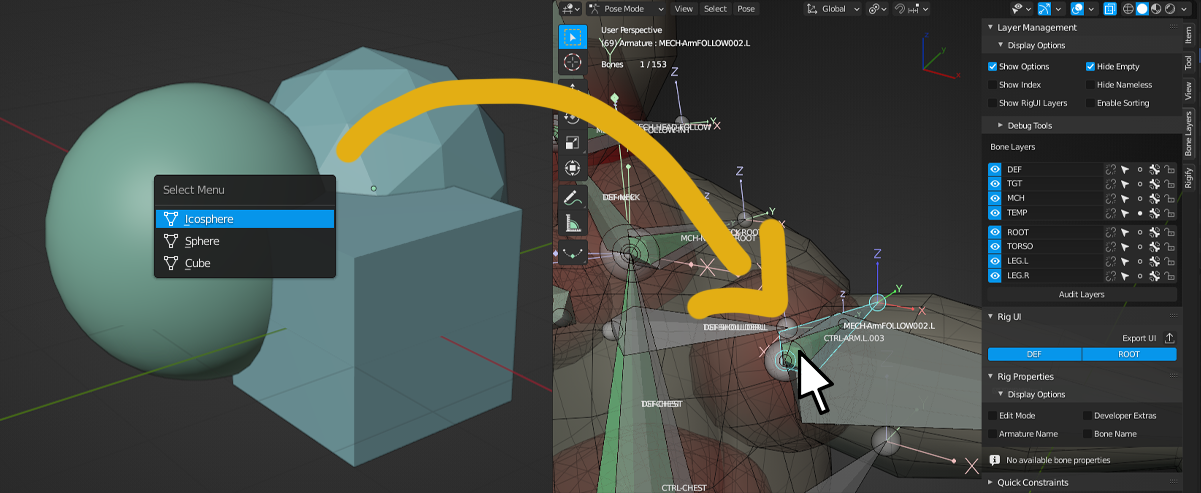This screenshot has height=493, width=1201.
Task: Click the TGT layer bone-group icon
Action: tap(1154, 184)
